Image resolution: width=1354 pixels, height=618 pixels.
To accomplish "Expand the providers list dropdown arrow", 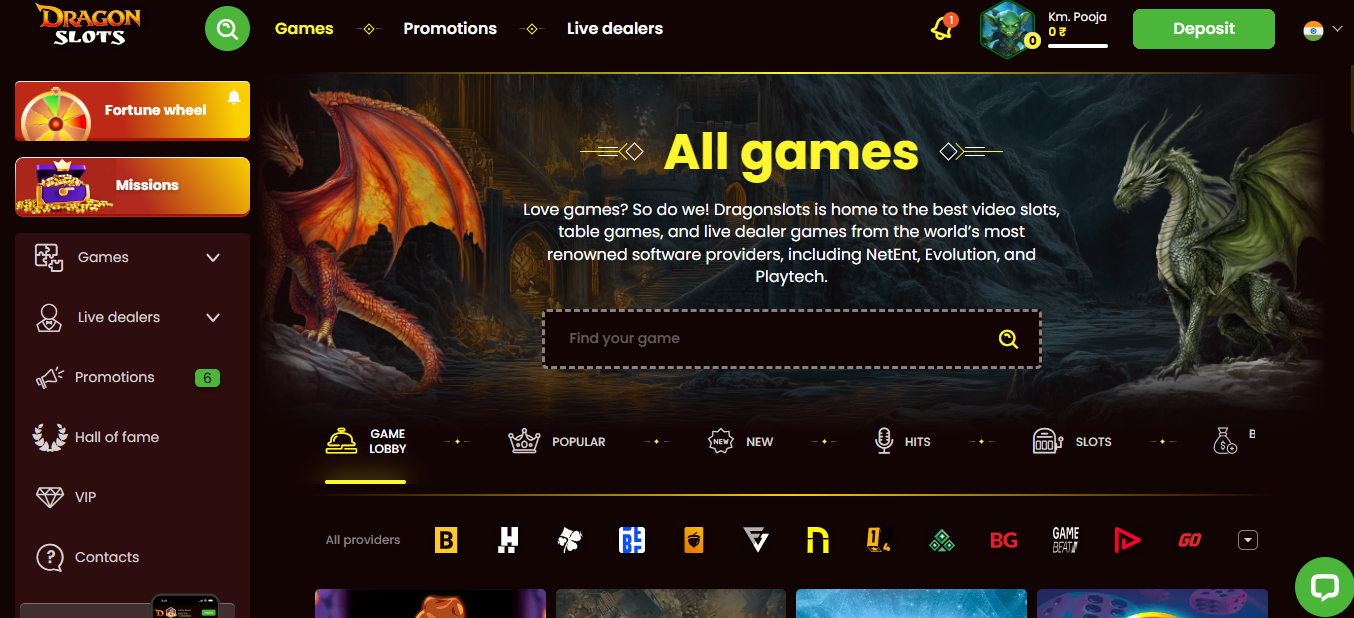I will [x=1247, y=540].
